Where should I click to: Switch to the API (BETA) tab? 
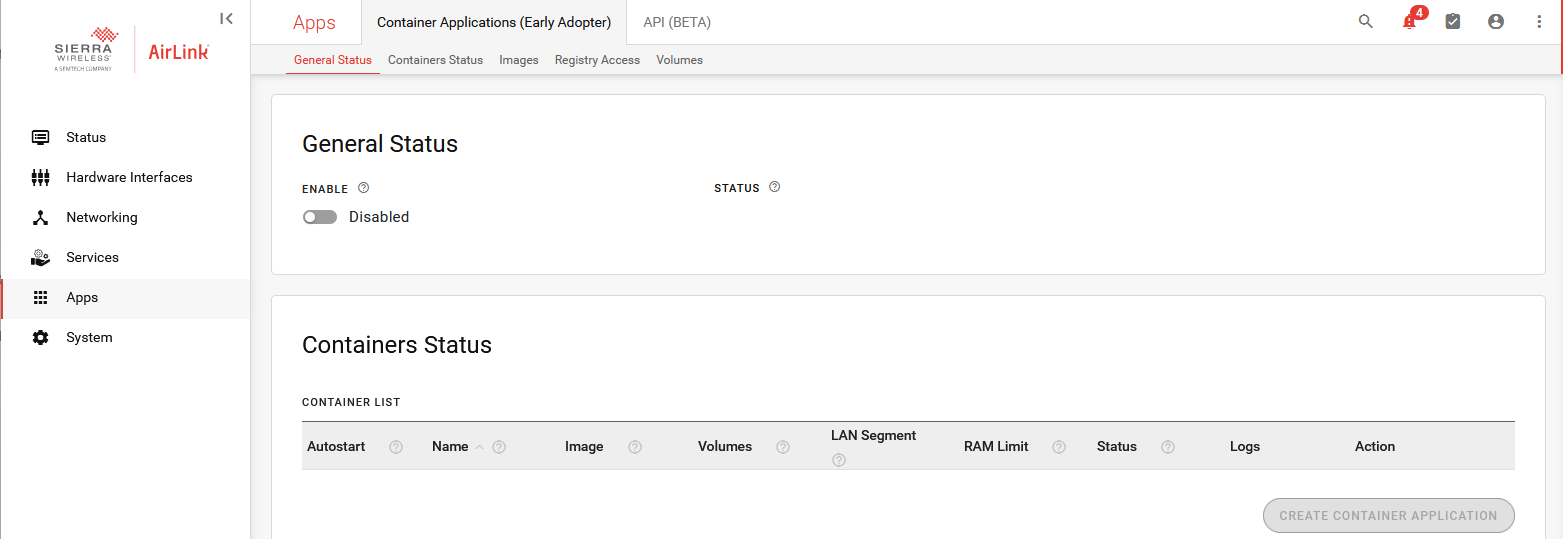[677, 22]
